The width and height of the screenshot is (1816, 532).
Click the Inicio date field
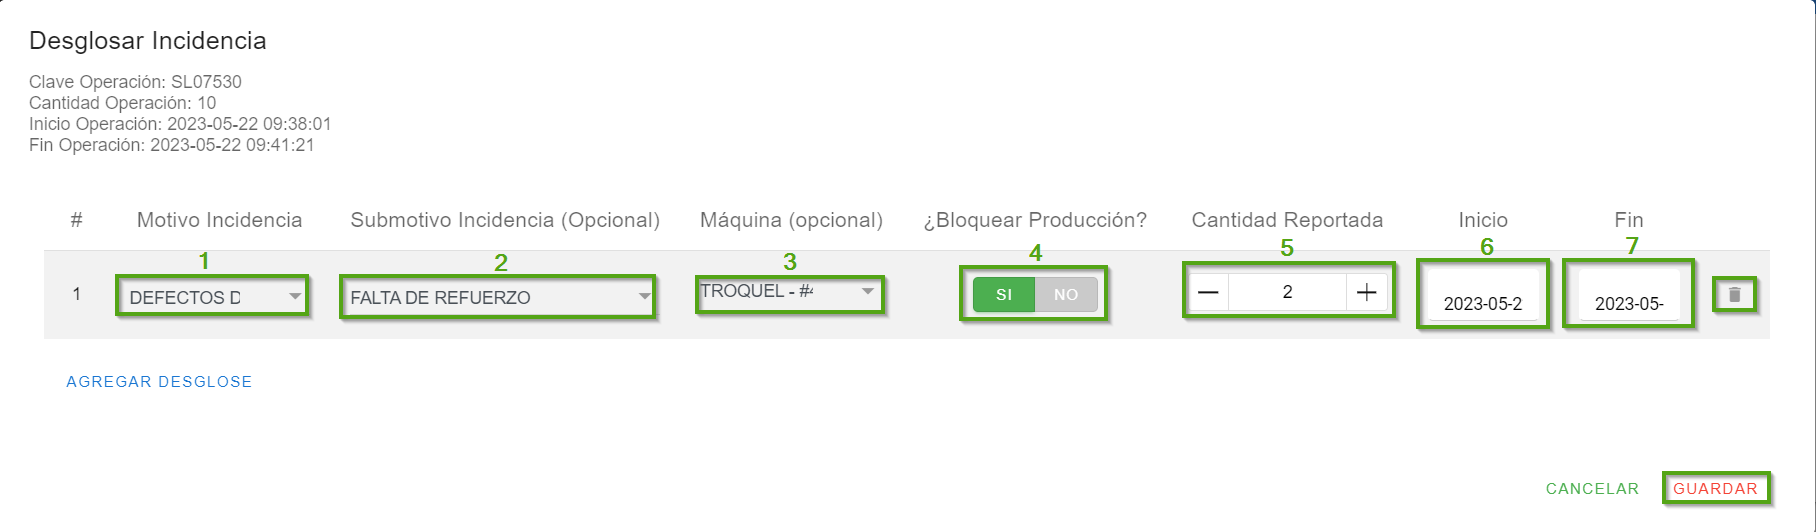tap(1482, 303)
